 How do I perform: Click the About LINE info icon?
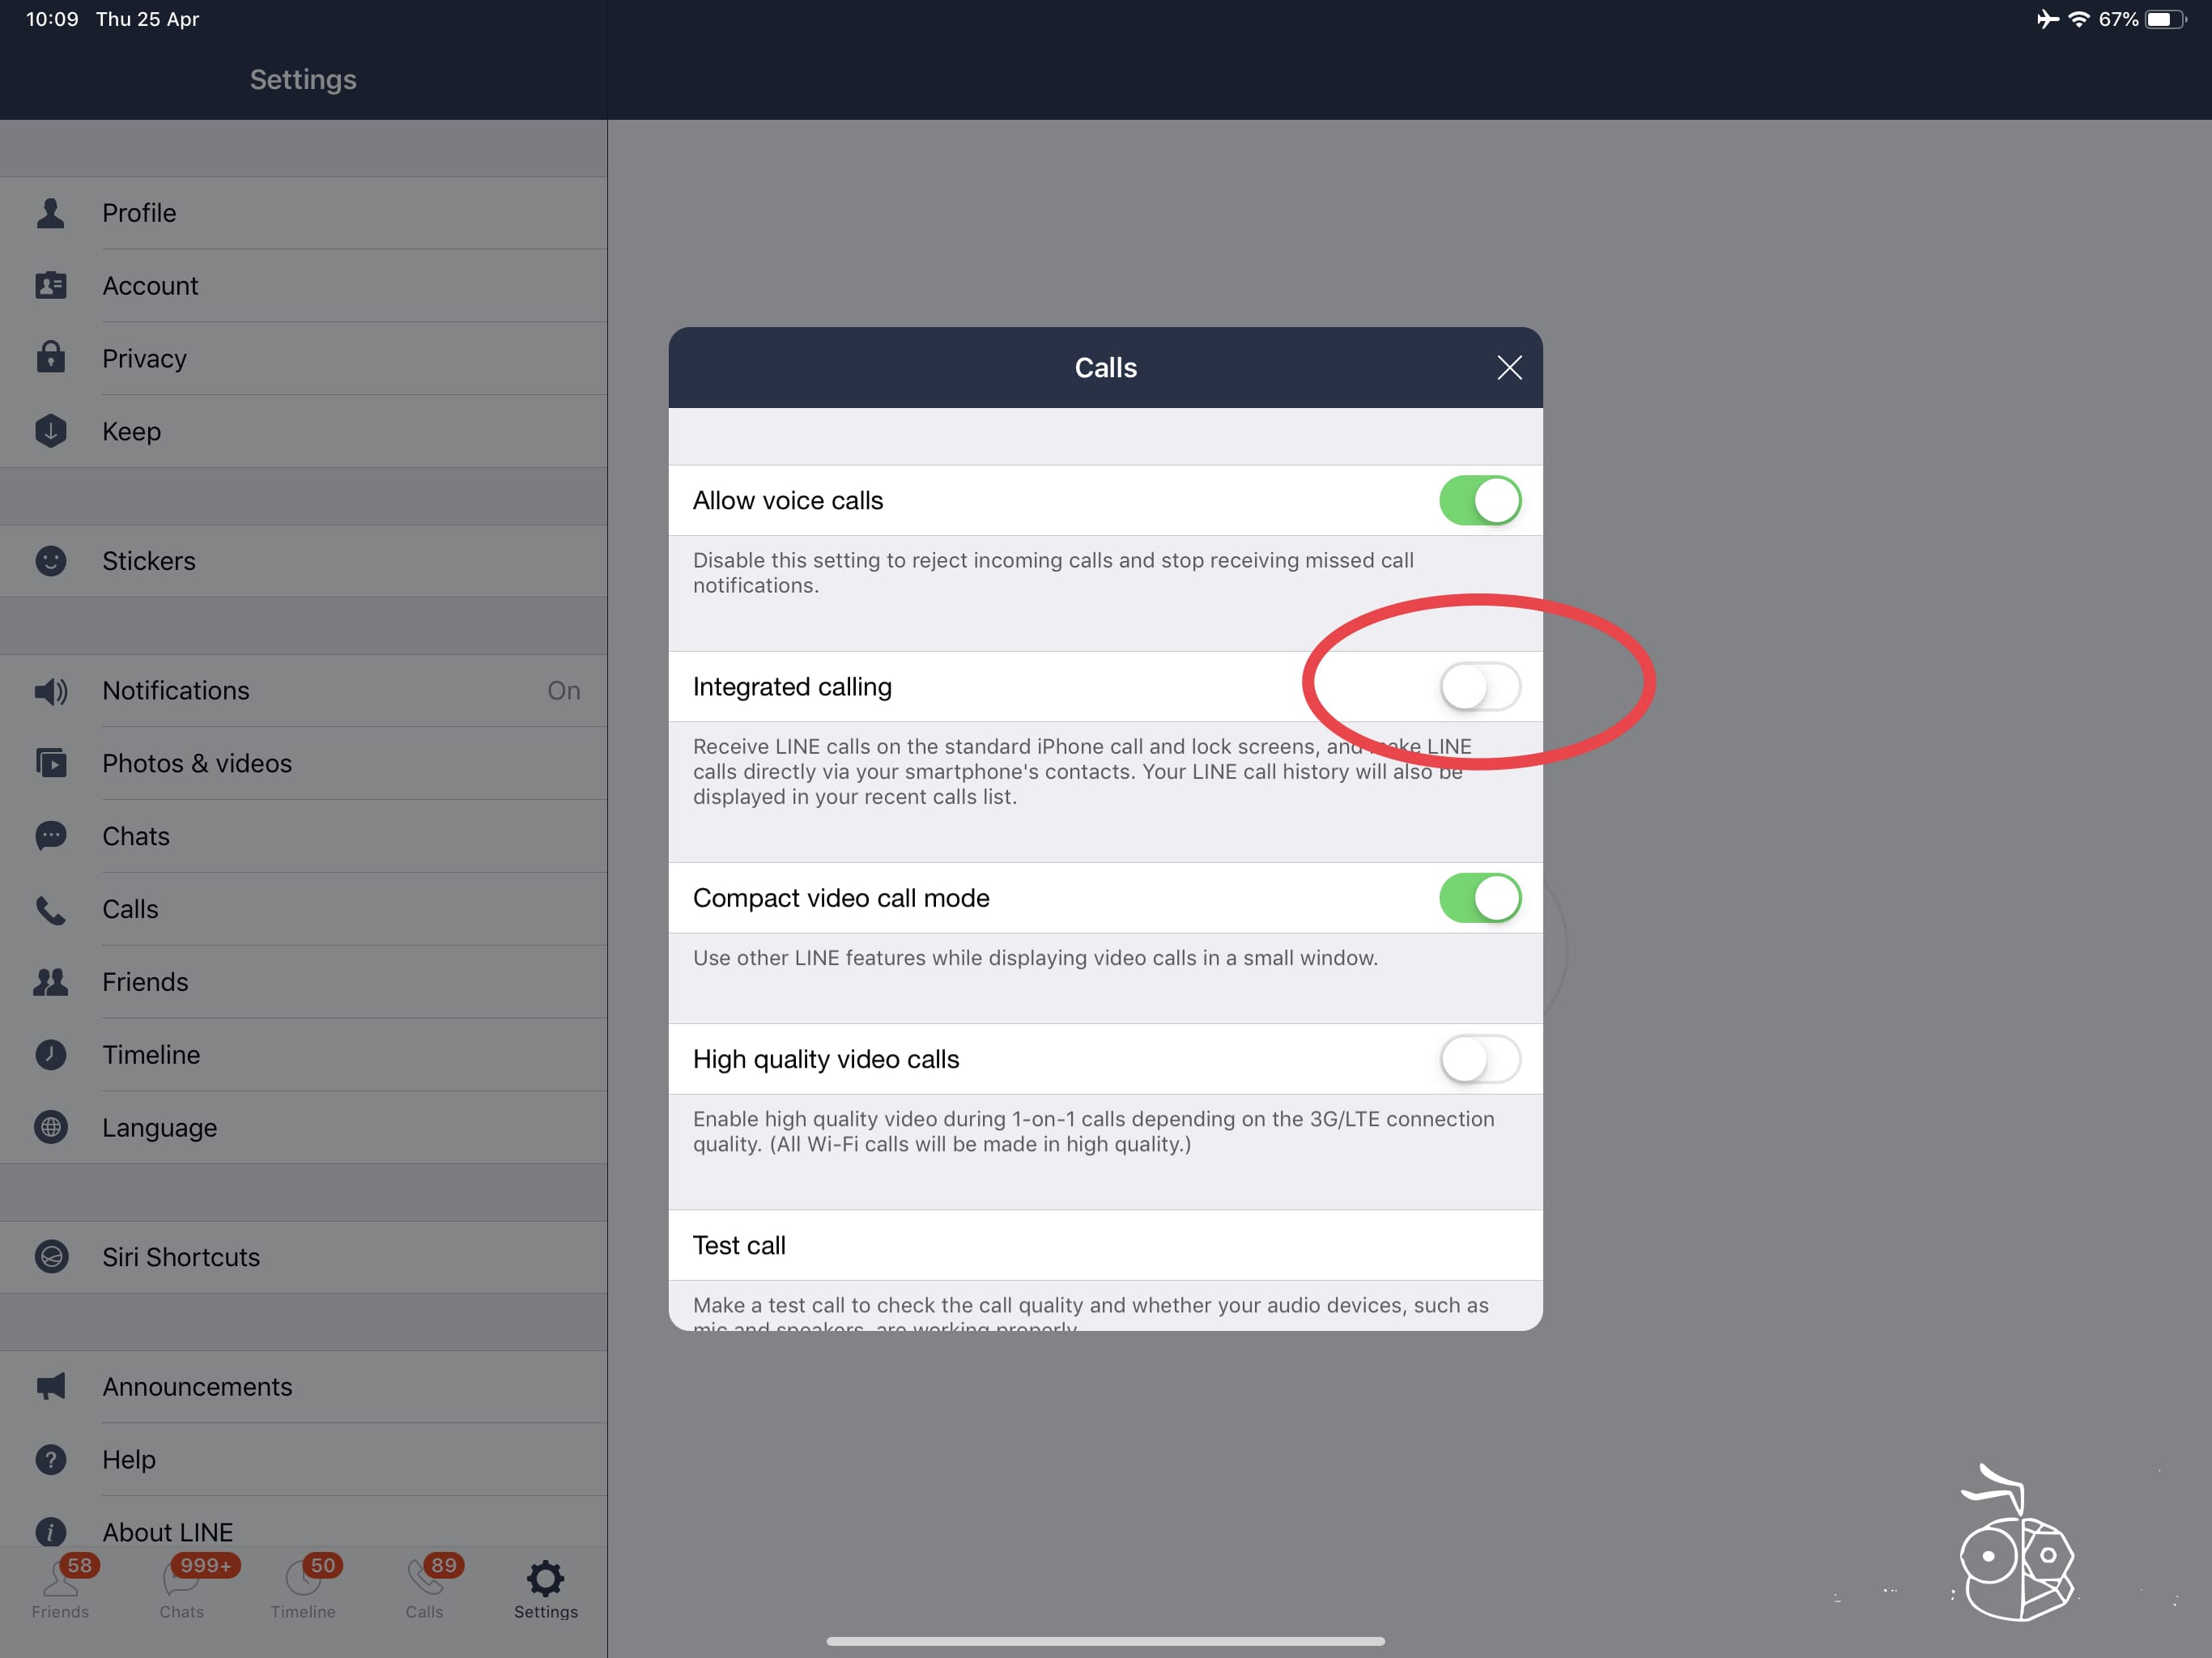click(x=50, y=1532)
